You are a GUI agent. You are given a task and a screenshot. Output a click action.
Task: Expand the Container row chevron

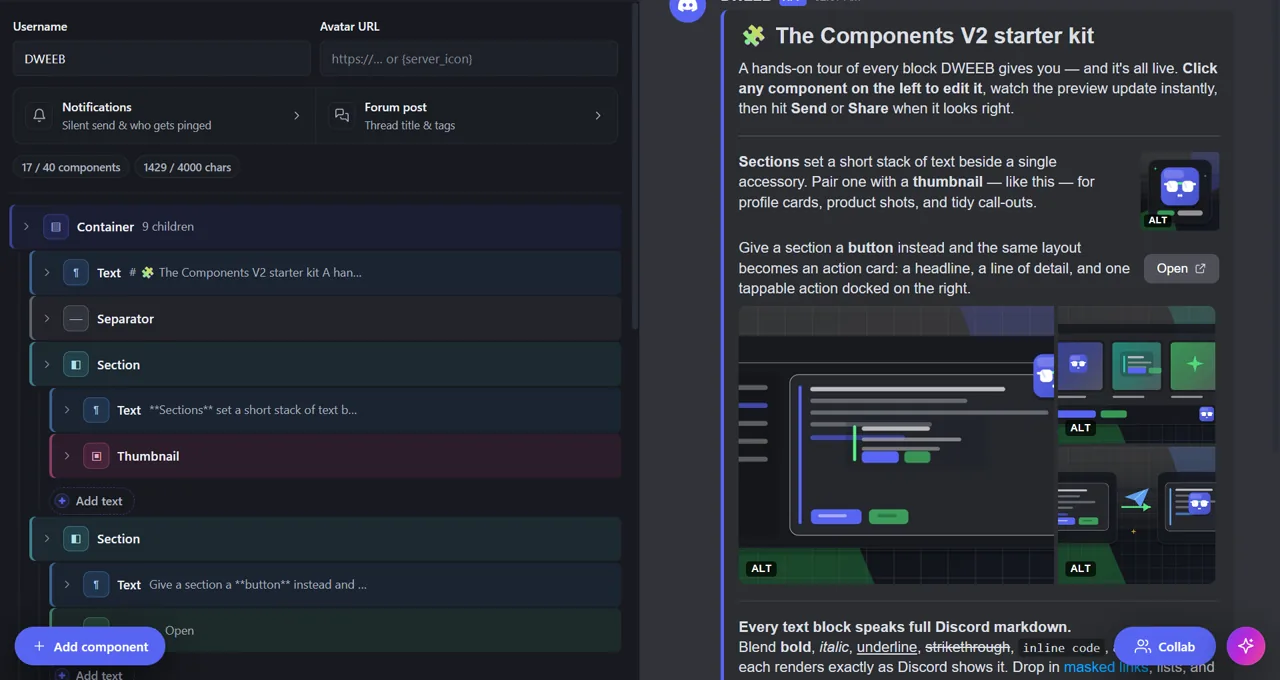pyautogui.click(x=27, y=227)
